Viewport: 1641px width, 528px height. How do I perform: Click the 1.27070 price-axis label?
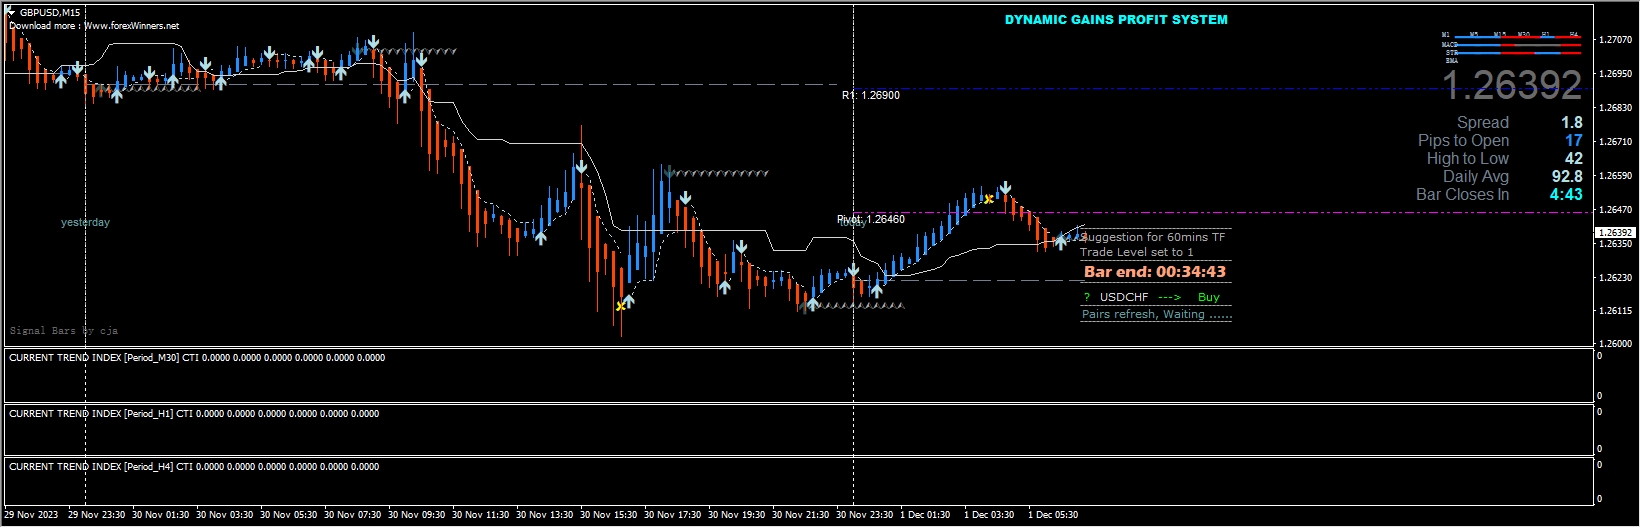1616,40
